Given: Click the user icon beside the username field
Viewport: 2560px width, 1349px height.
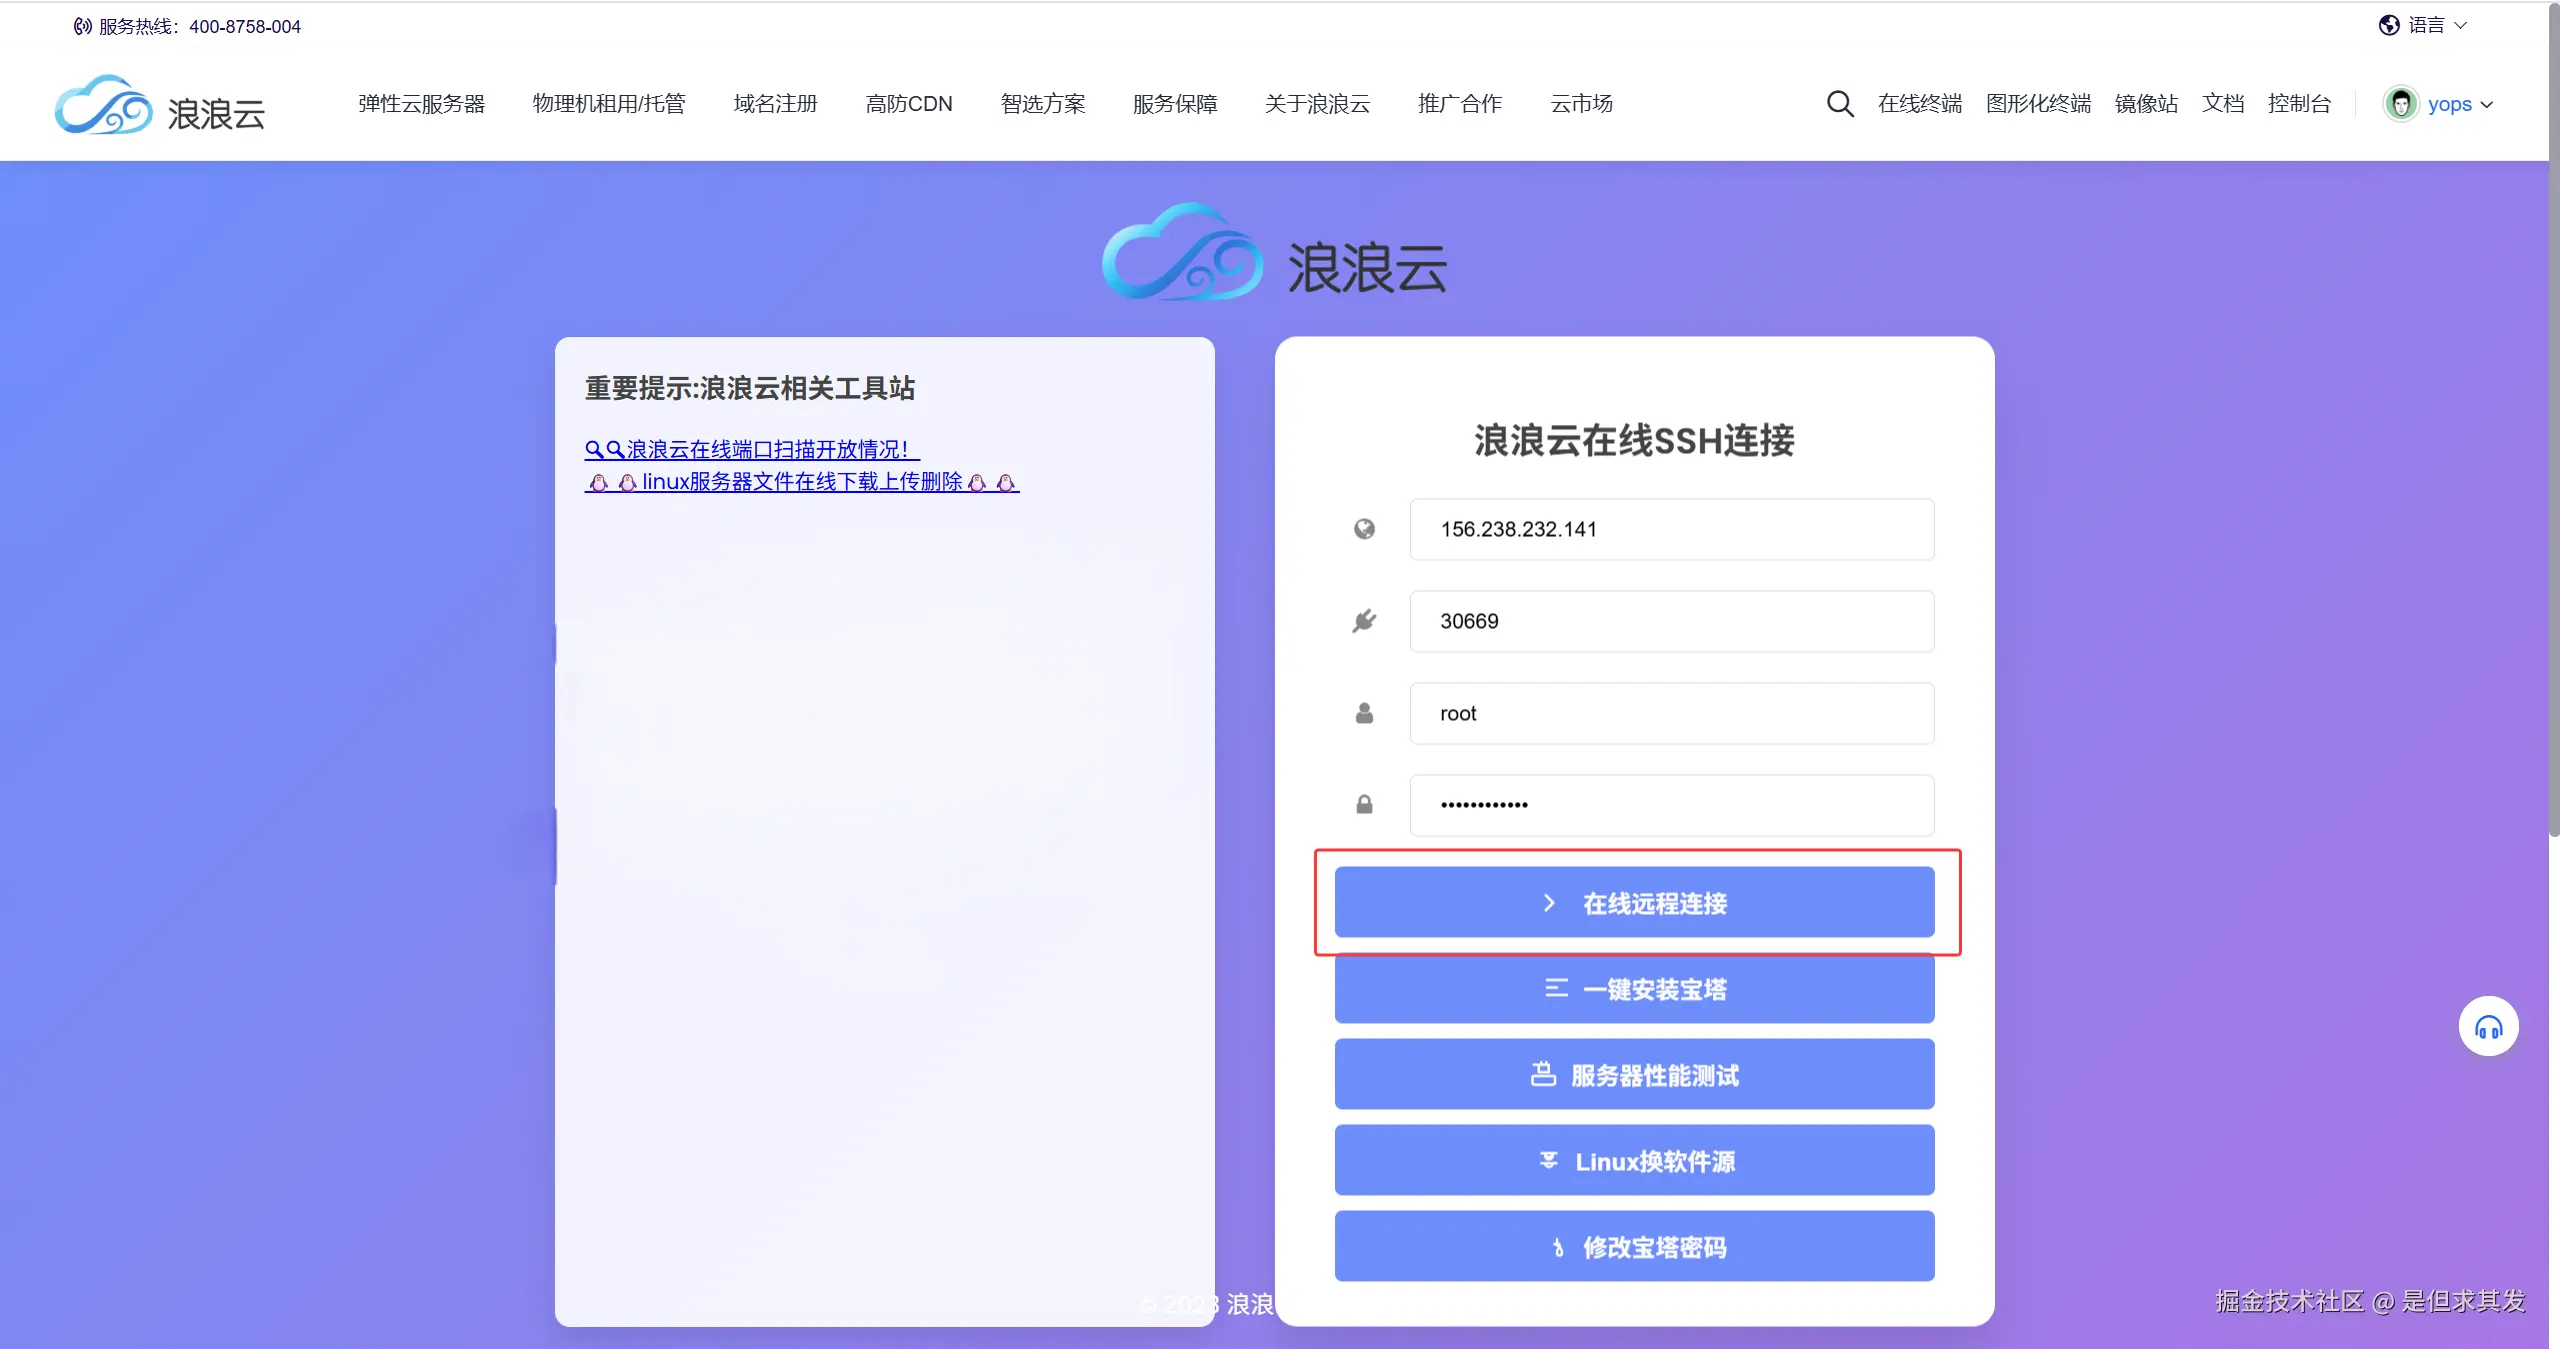Looking at the screenshot, I should pos(1364,713).
